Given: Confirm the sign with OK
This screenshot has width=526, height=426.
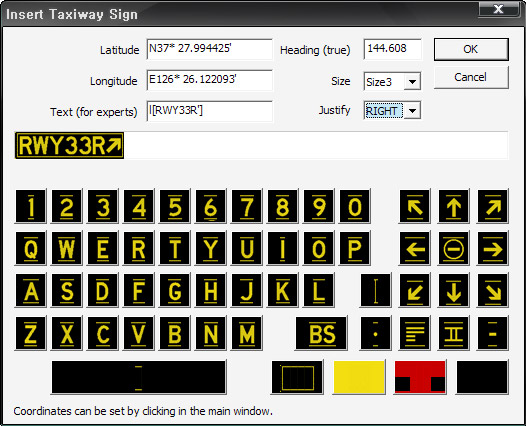Looking at the screenshot, I should (471, 49).
